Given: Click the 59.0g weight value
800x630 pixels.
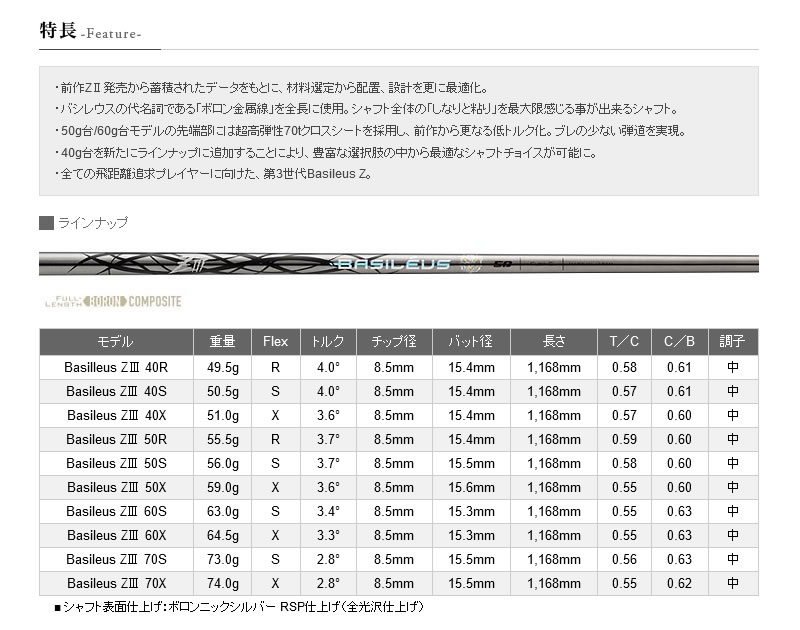Looking at the screenshot, I should coord(223,488).
